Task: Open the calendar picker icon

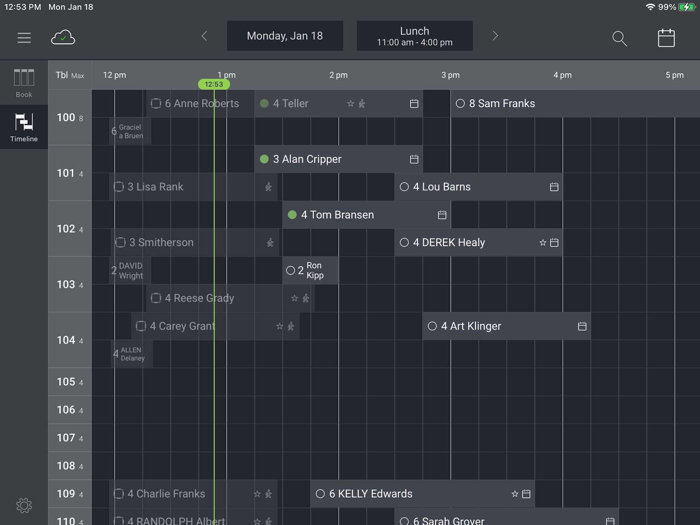Action: pyautogui.click(x=666, y=38)
